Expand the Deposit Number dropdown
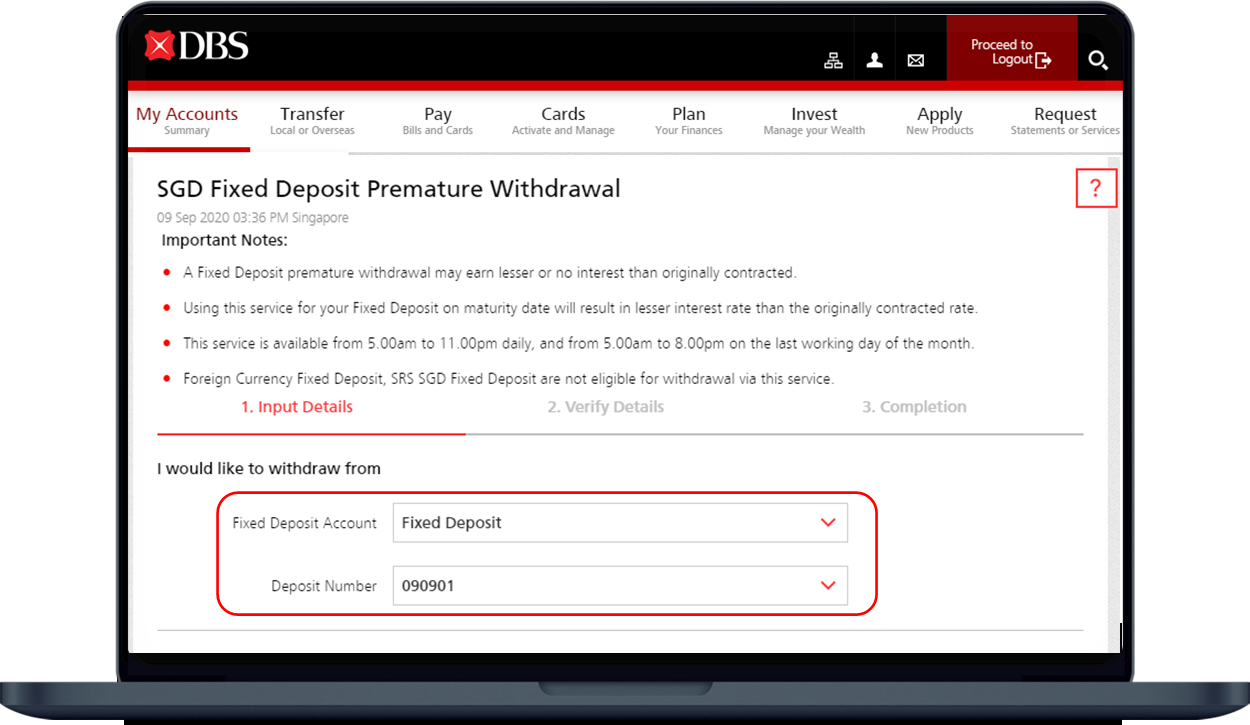 click(x=620, y=586)
